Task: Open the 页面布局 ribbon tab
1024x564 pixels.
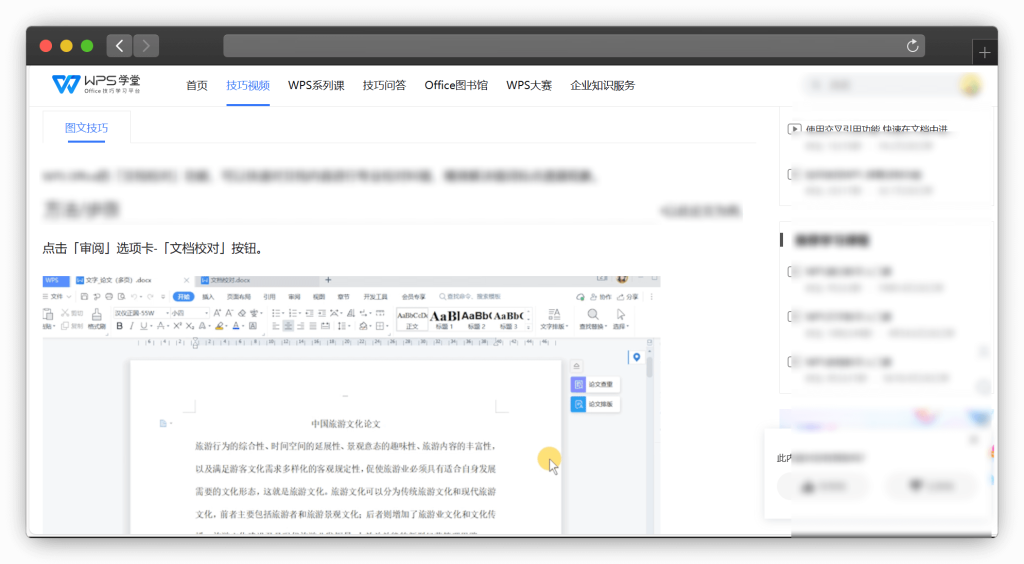Action: pyautogui.click(x=238, y=296)
